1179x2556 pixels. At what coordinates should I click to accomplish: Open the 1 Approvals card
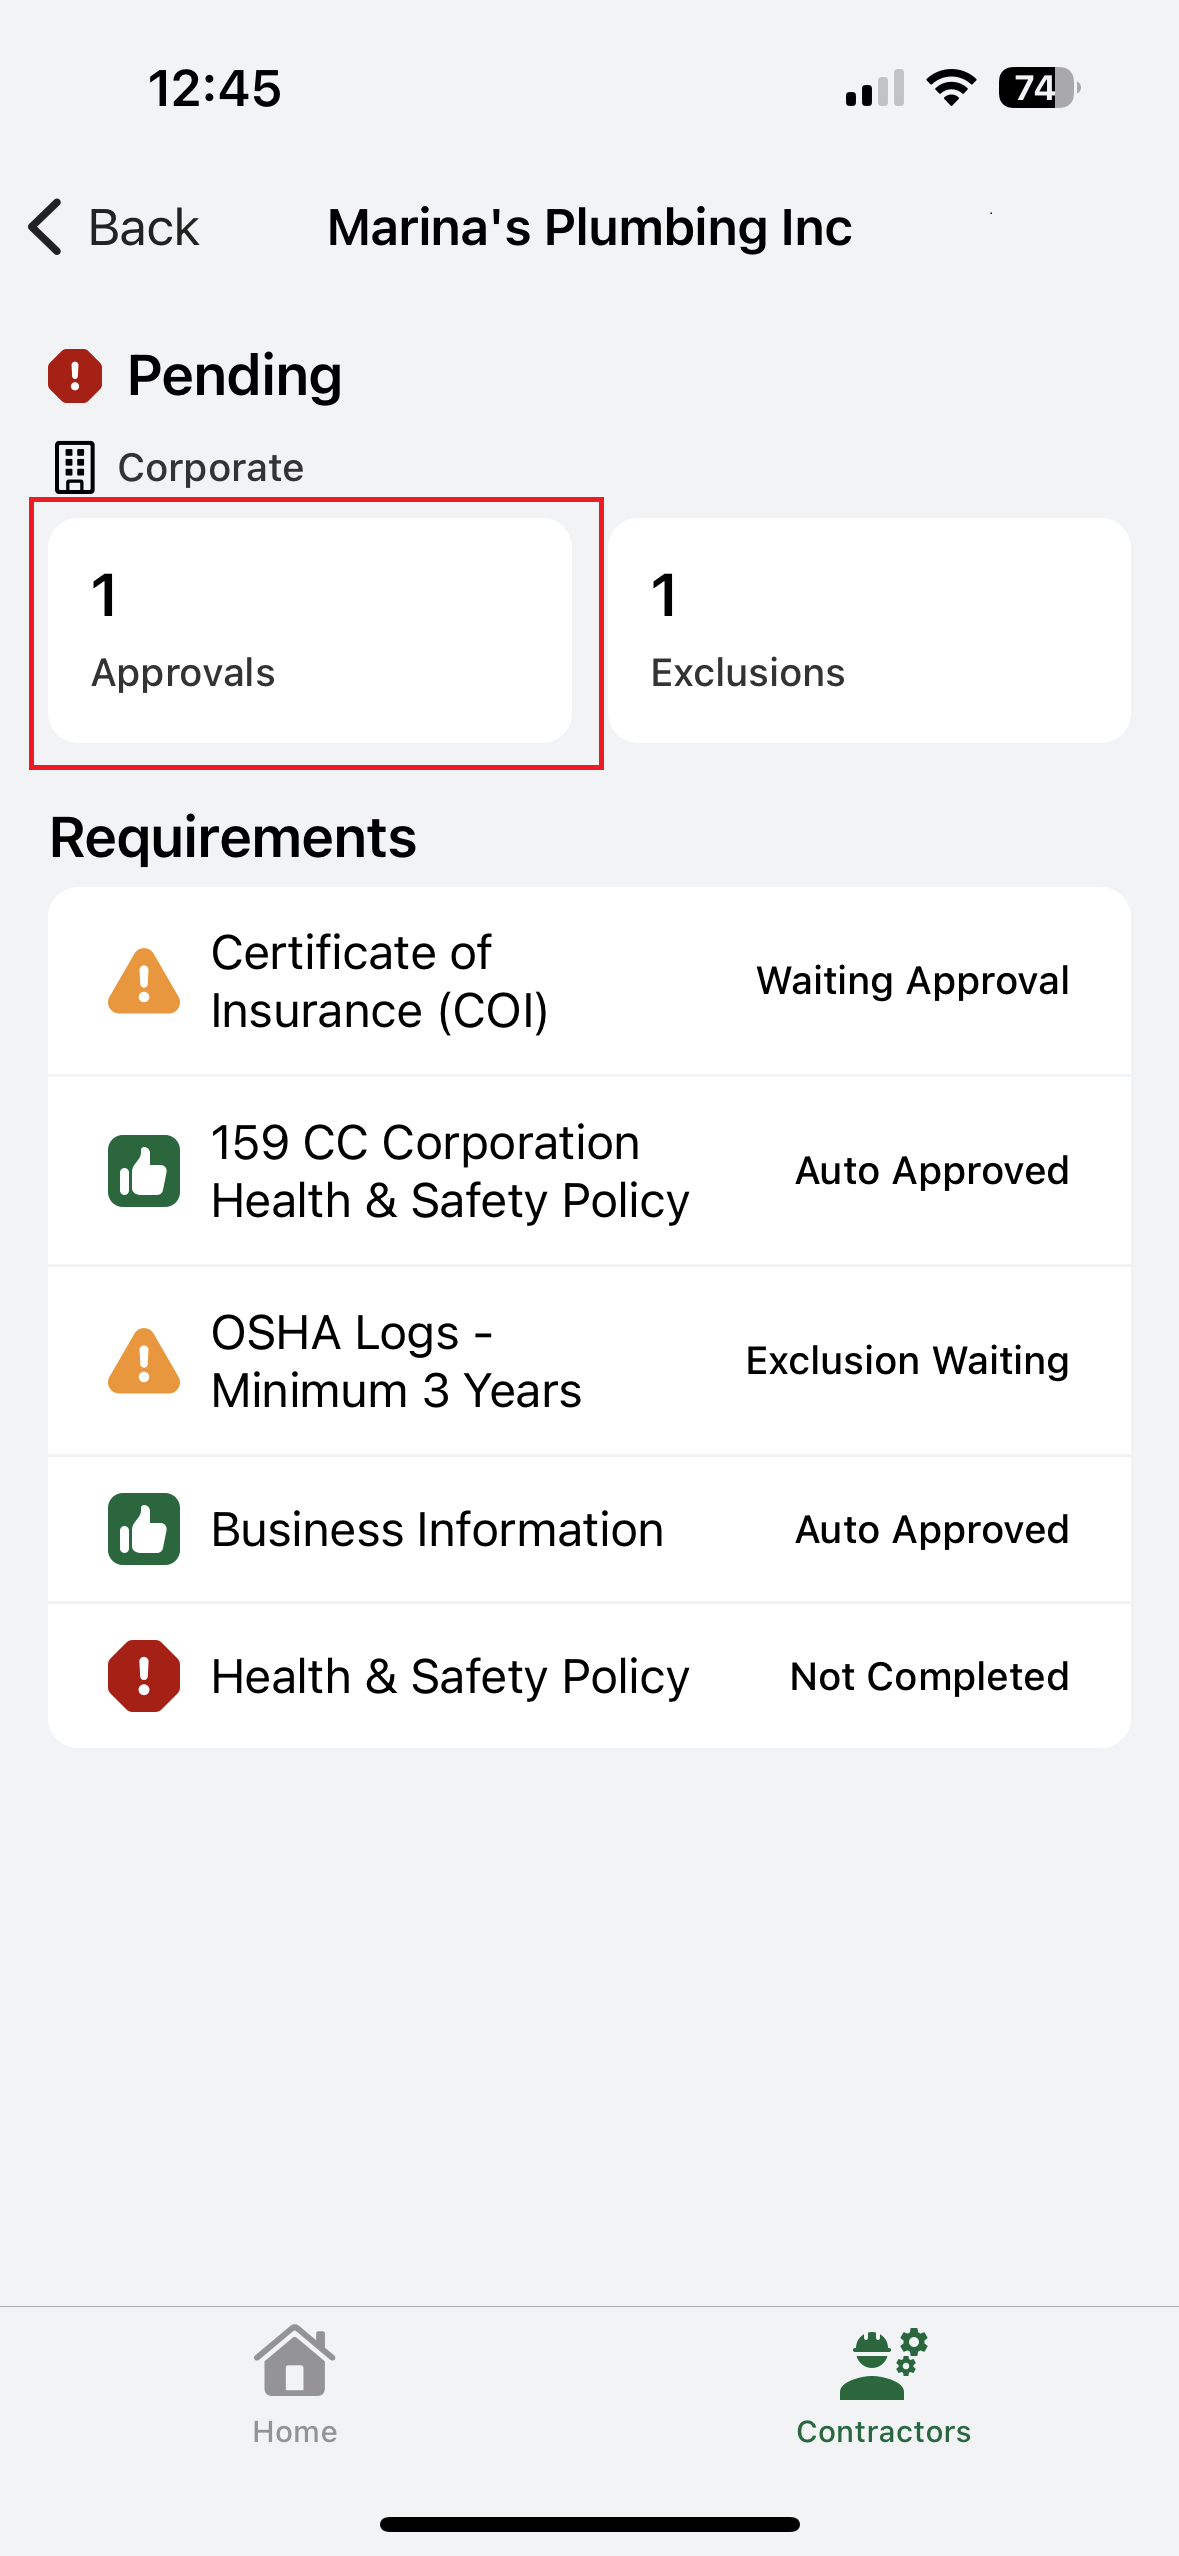310,630
